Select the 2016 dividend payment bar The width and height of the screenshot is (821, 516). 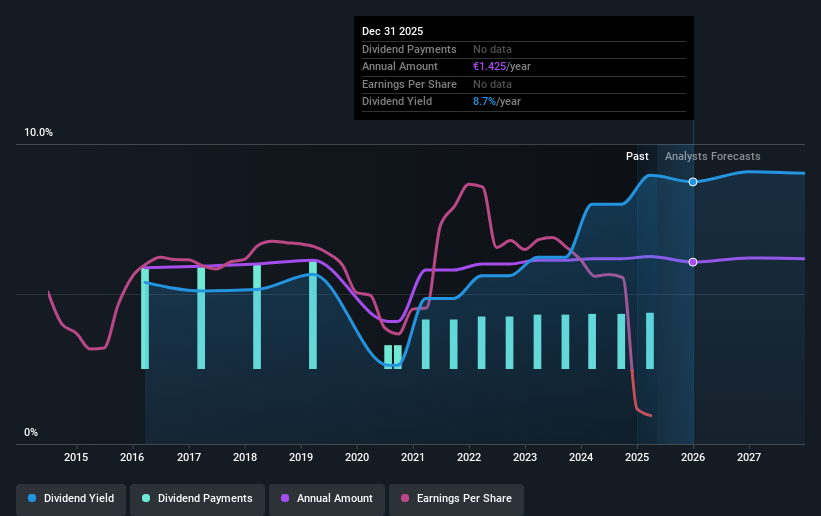[145, 319]
